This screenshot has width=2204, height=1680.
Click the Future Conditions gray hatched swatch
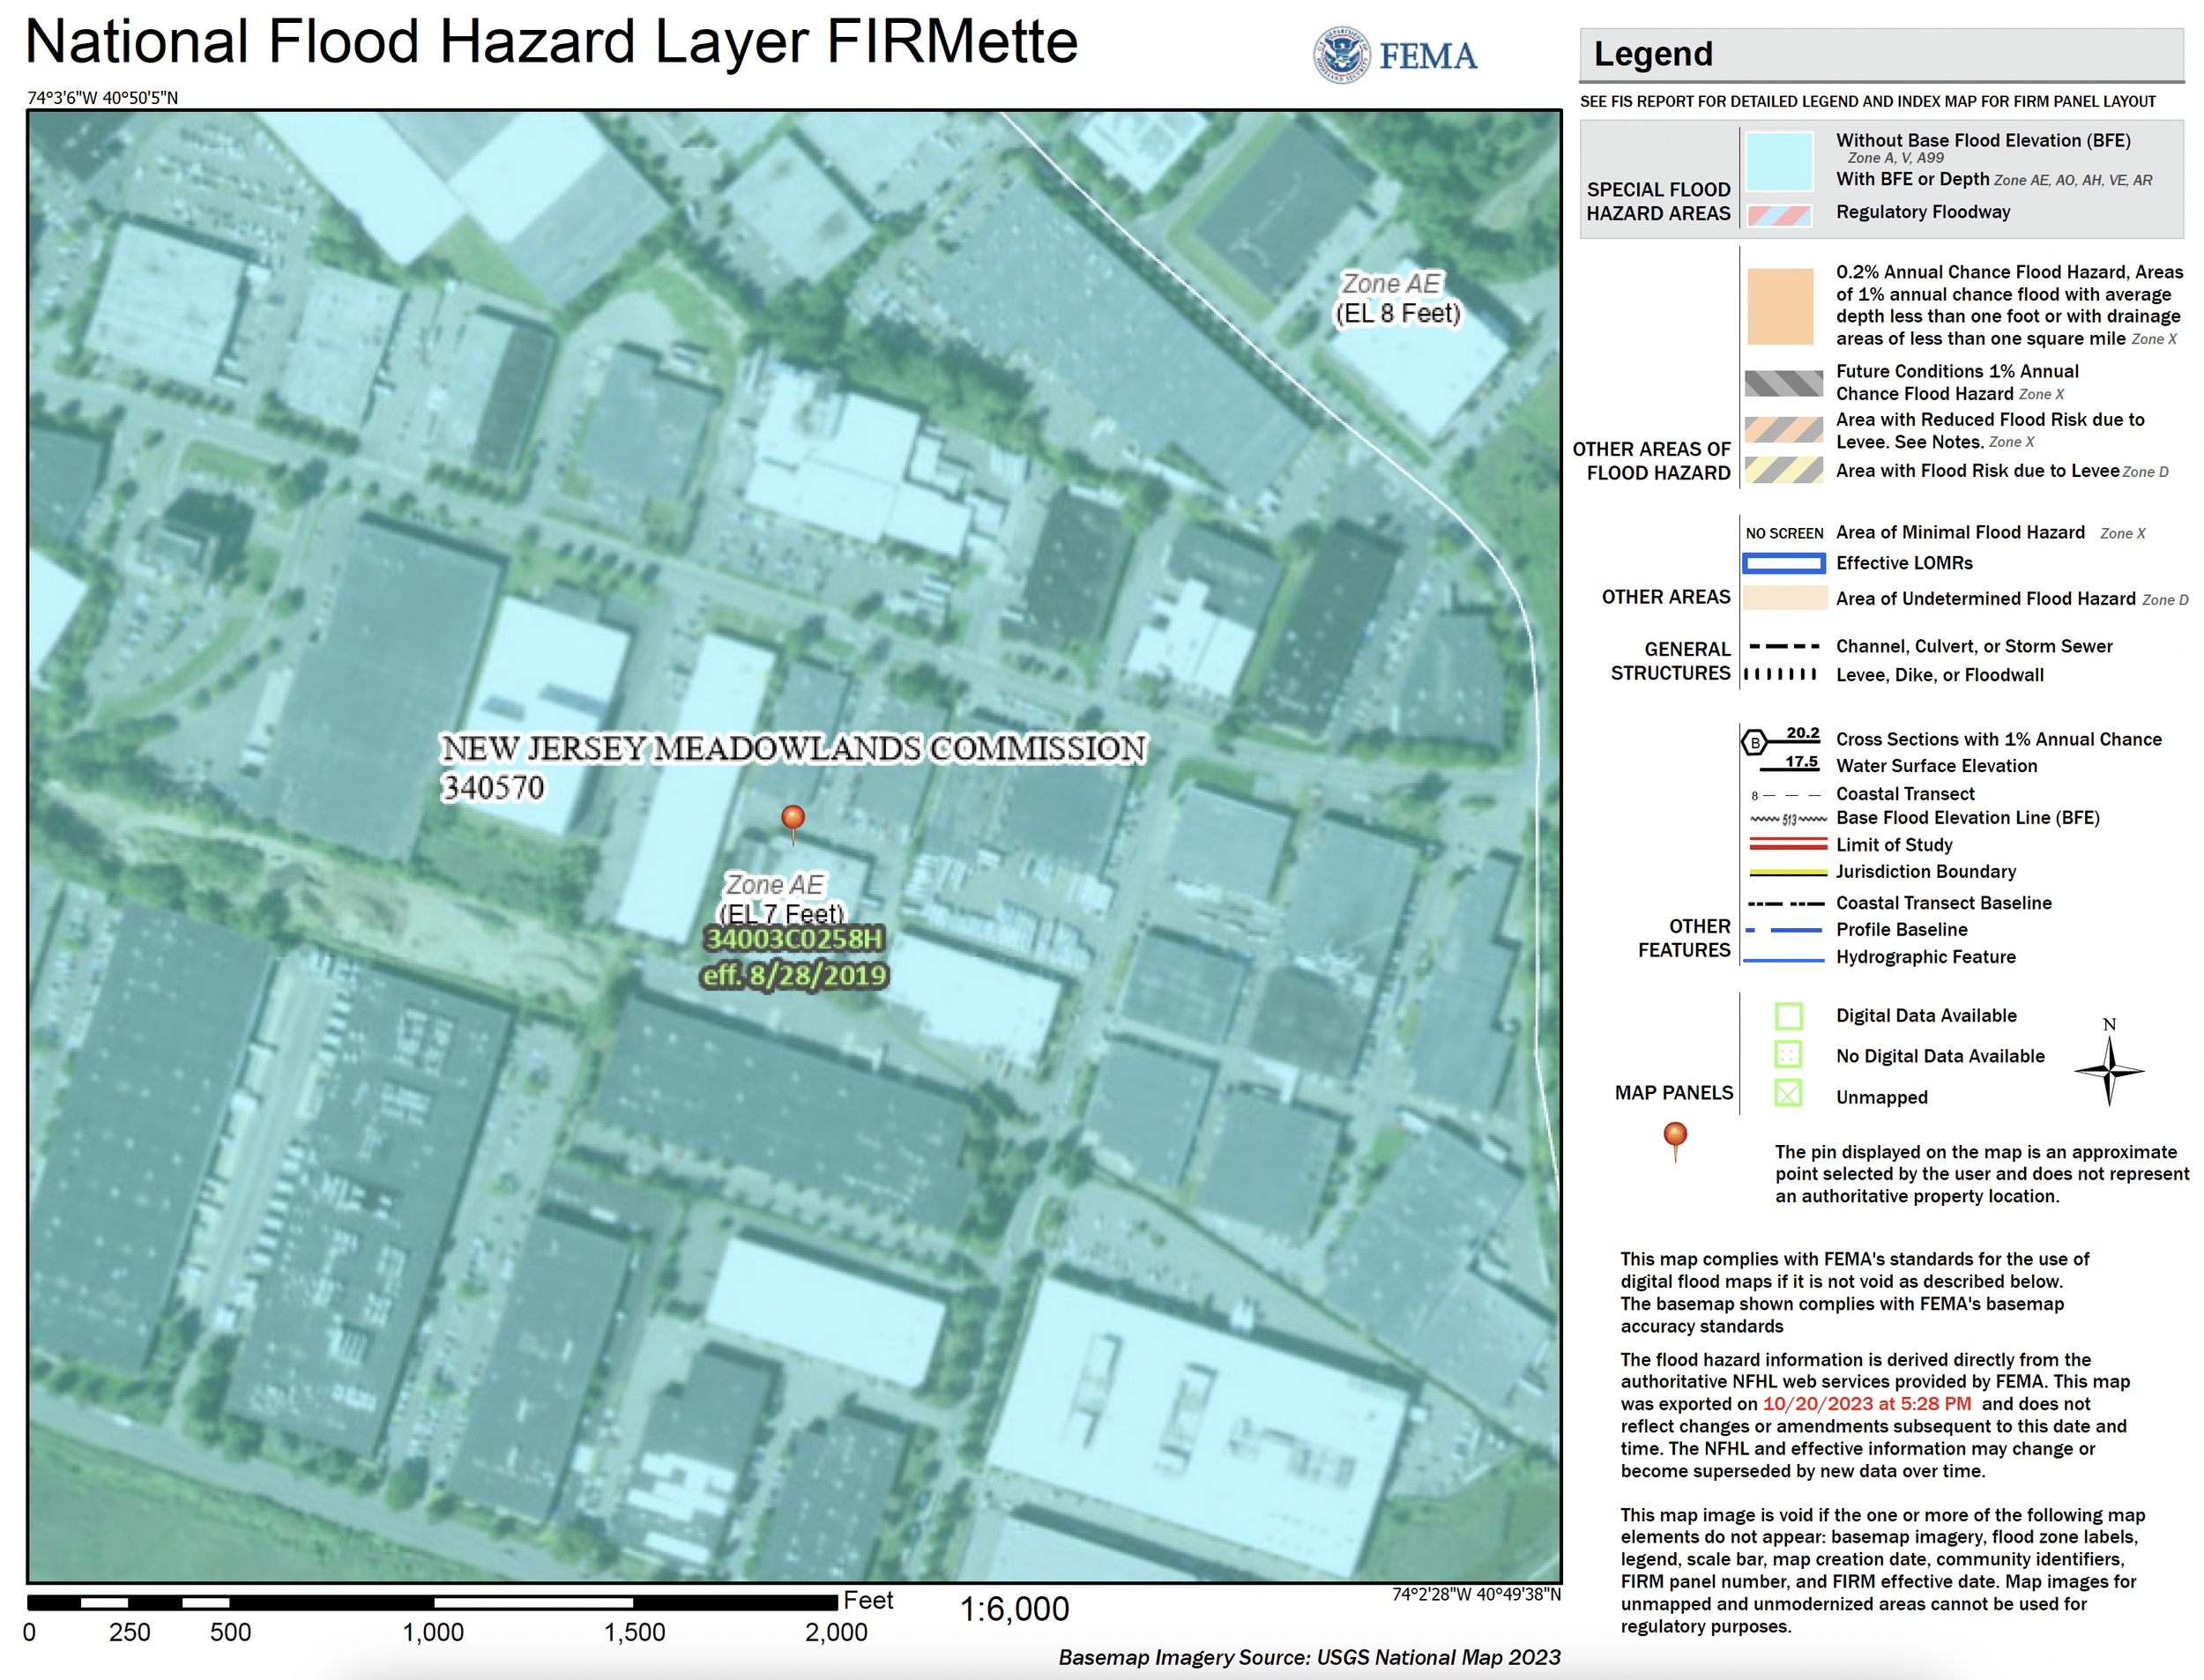click(x=1783, y=383)
